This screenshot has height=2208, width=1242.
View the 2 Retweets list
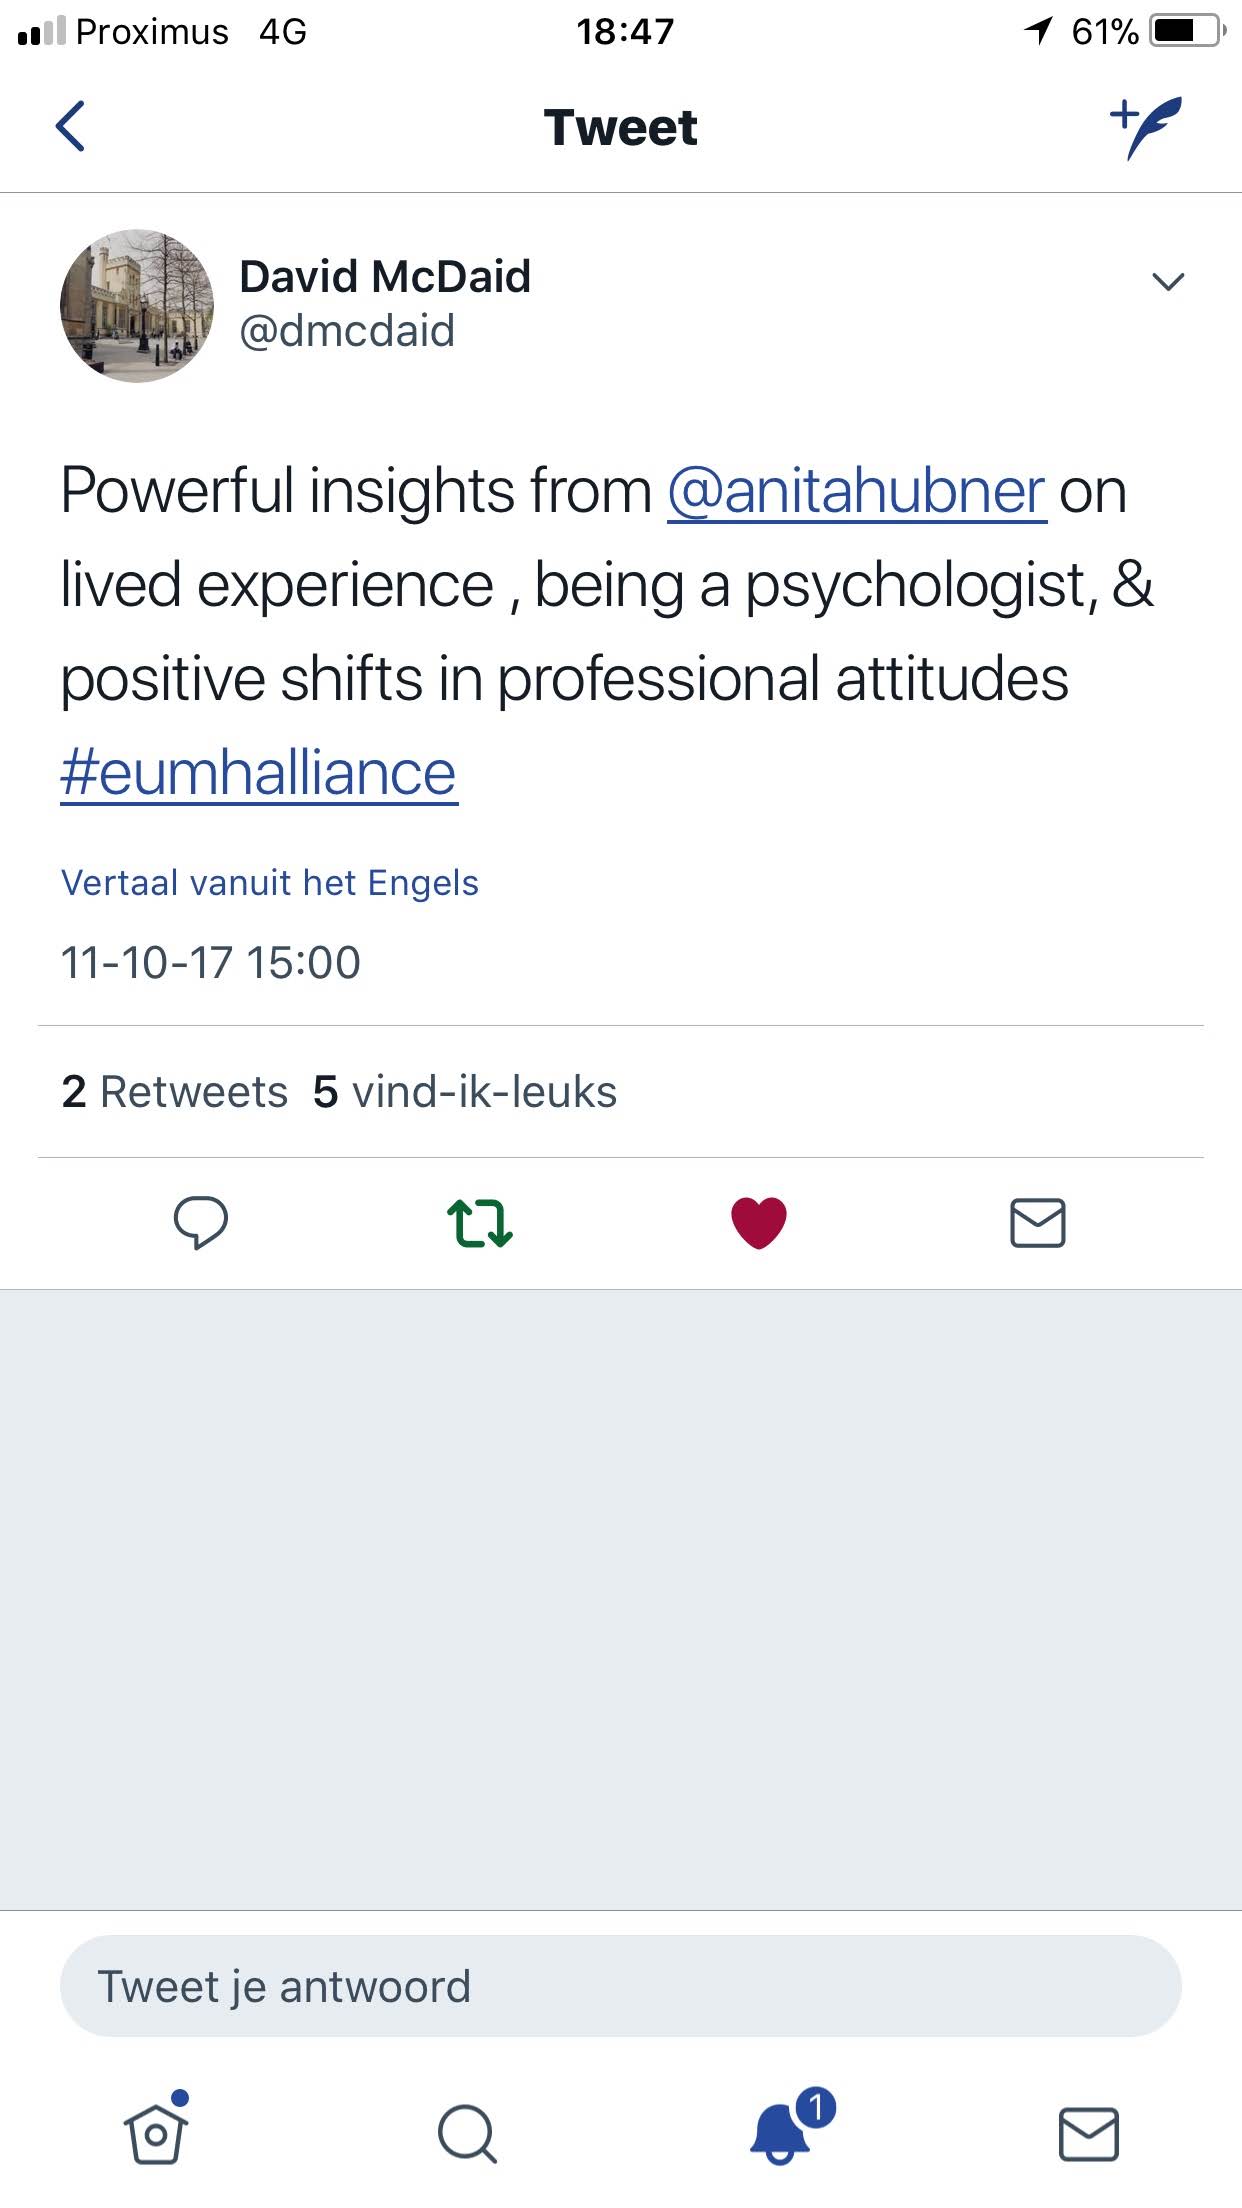pyautogui.click(x=175, y=1092)
